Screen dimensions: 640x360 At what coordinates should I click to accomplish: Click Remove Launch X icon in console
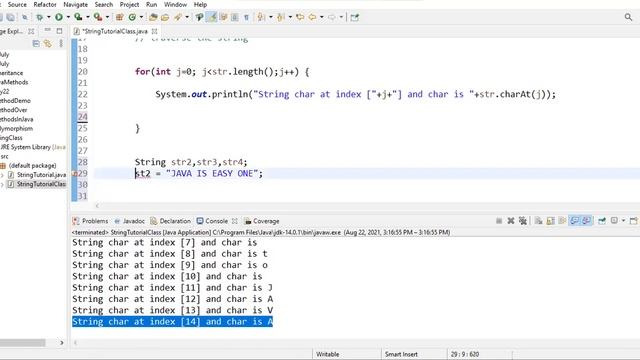(511, 221)
